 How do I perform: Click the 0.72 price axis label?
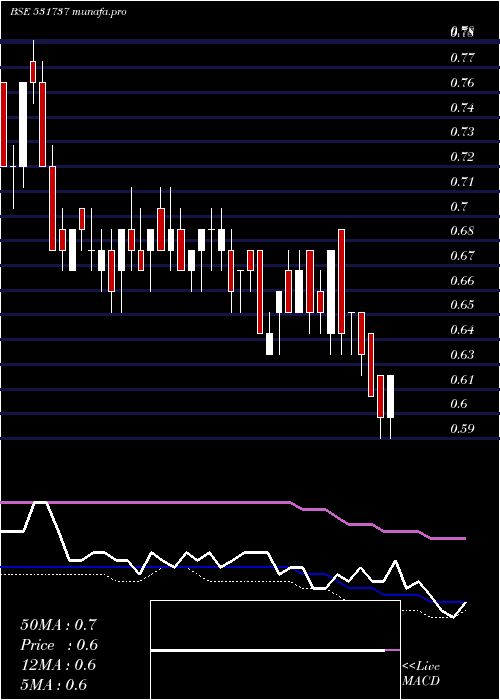tap(462, 157)
